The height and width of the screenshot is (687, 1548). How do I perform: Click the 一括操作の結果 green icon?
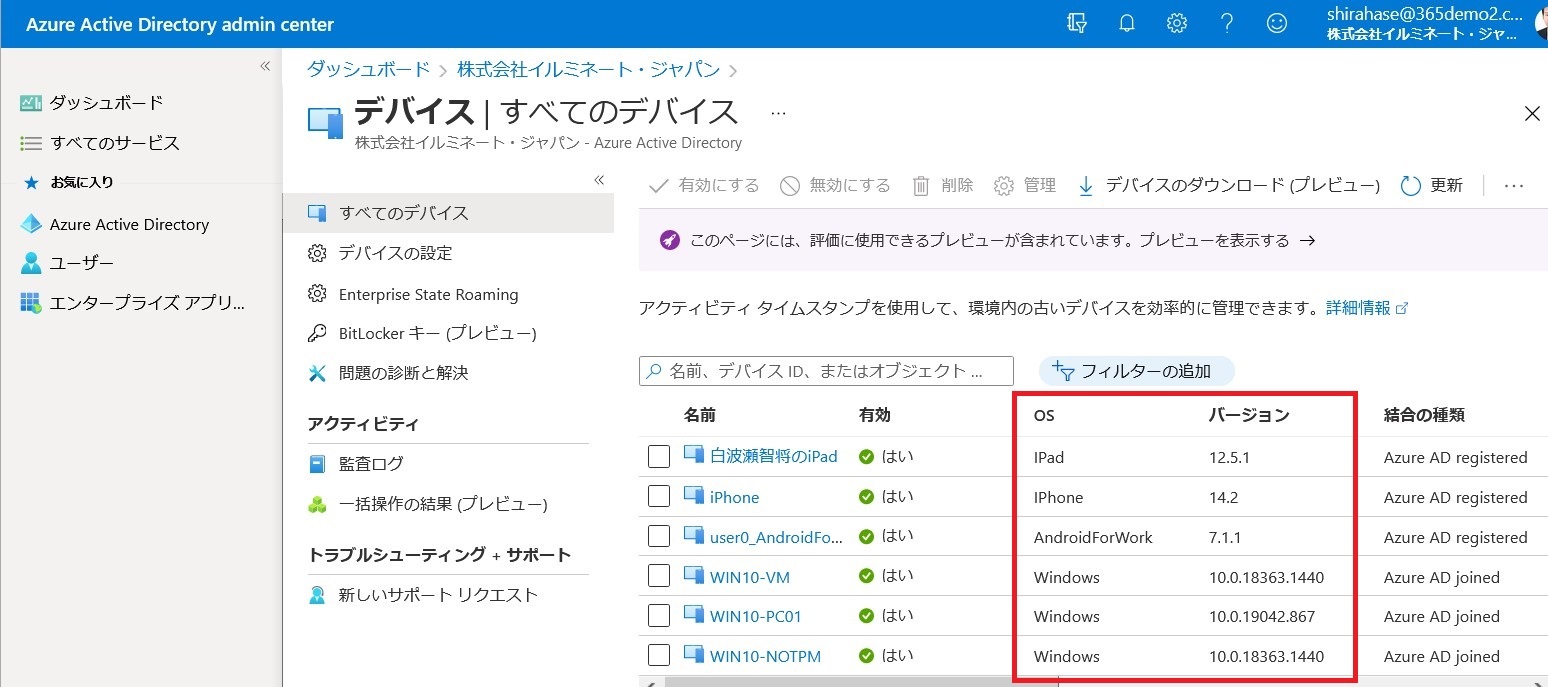pyautogui.click(x=317, y=505)
